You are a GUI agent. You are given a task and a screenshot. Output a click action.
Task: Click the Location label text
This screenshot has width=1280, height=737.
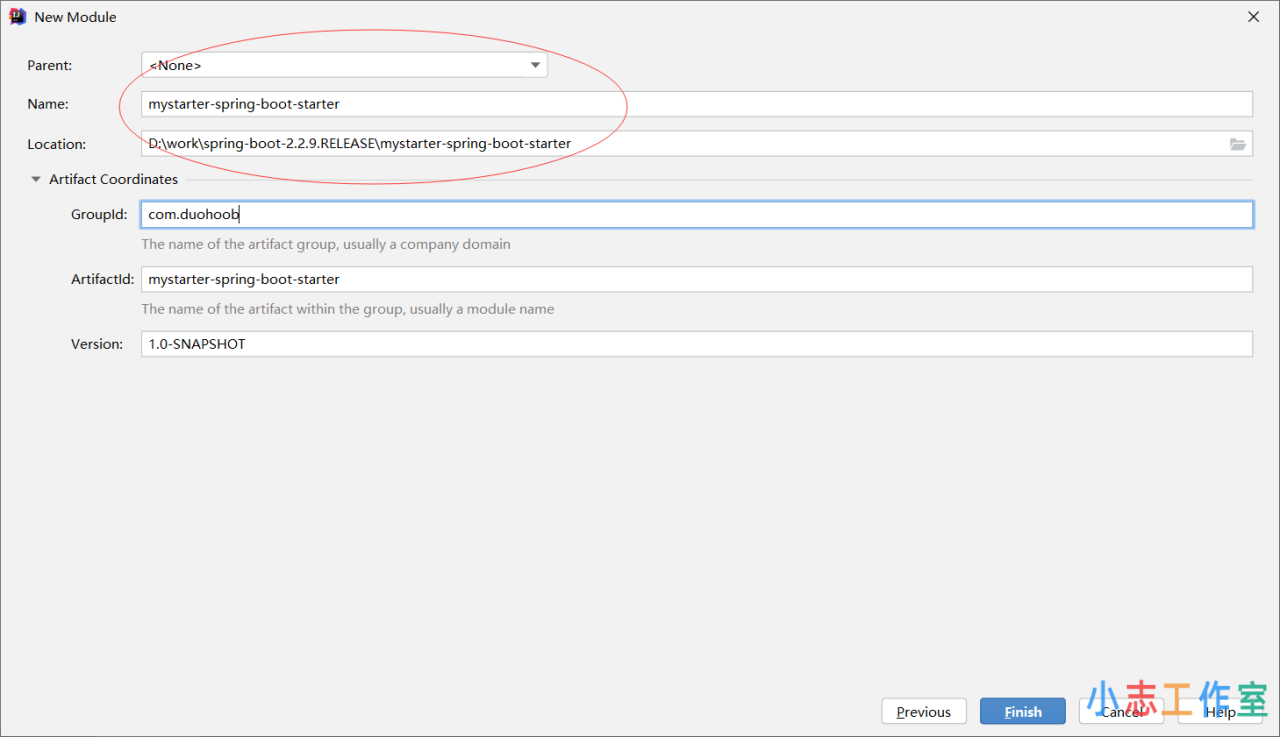click(x=56, y=145)
